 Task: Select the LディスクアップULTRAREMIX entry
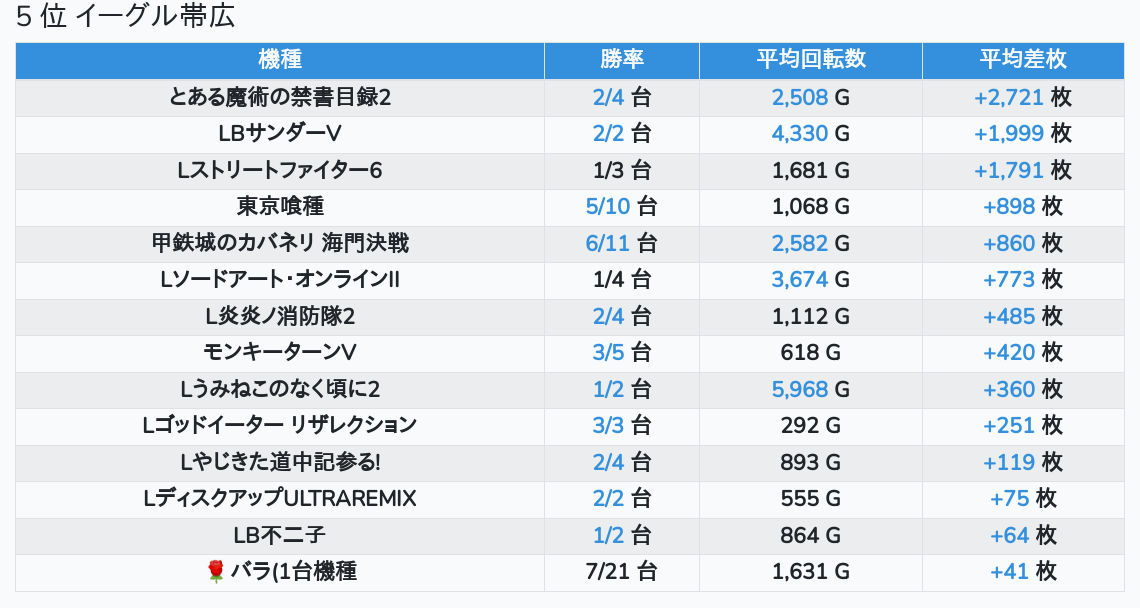pos(280,499)
